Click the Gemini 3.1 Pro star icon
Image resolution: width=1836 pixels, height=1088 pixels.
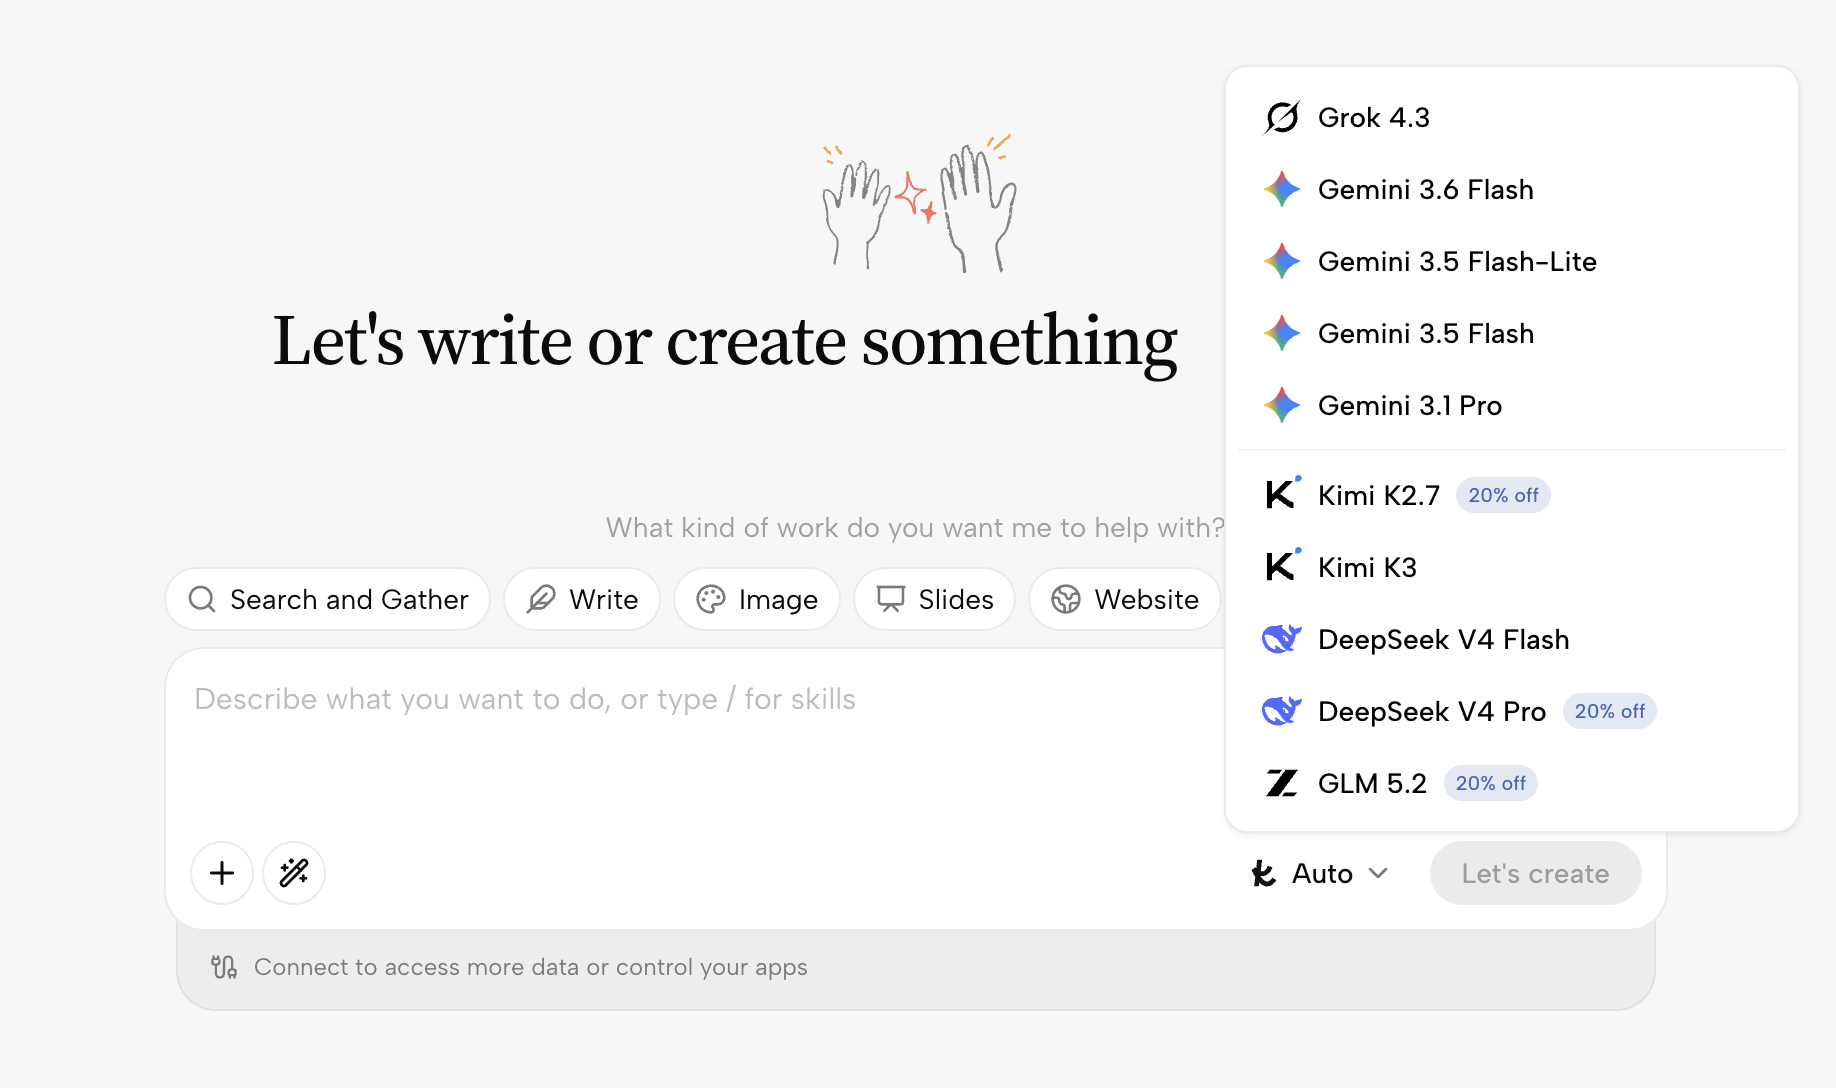coord(1282,406)
